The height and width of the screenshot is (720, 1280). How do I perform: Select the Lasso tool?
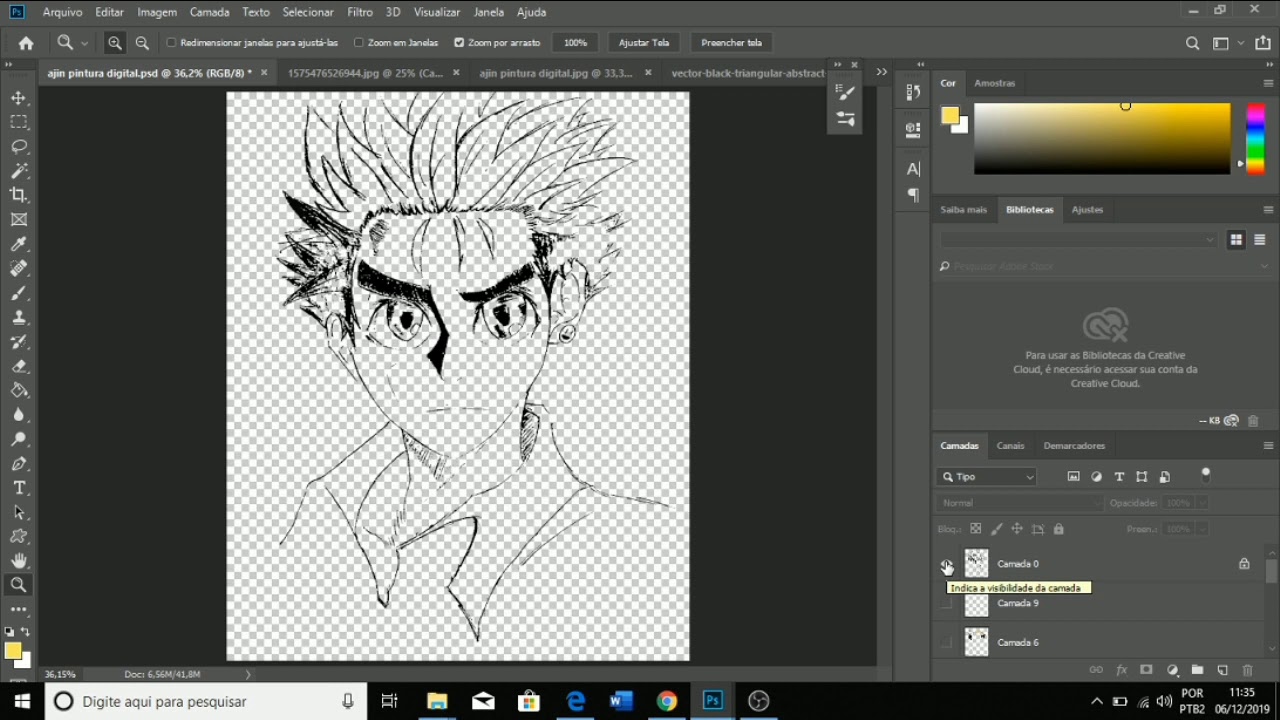pyautogui.click(x=19, y=147)
